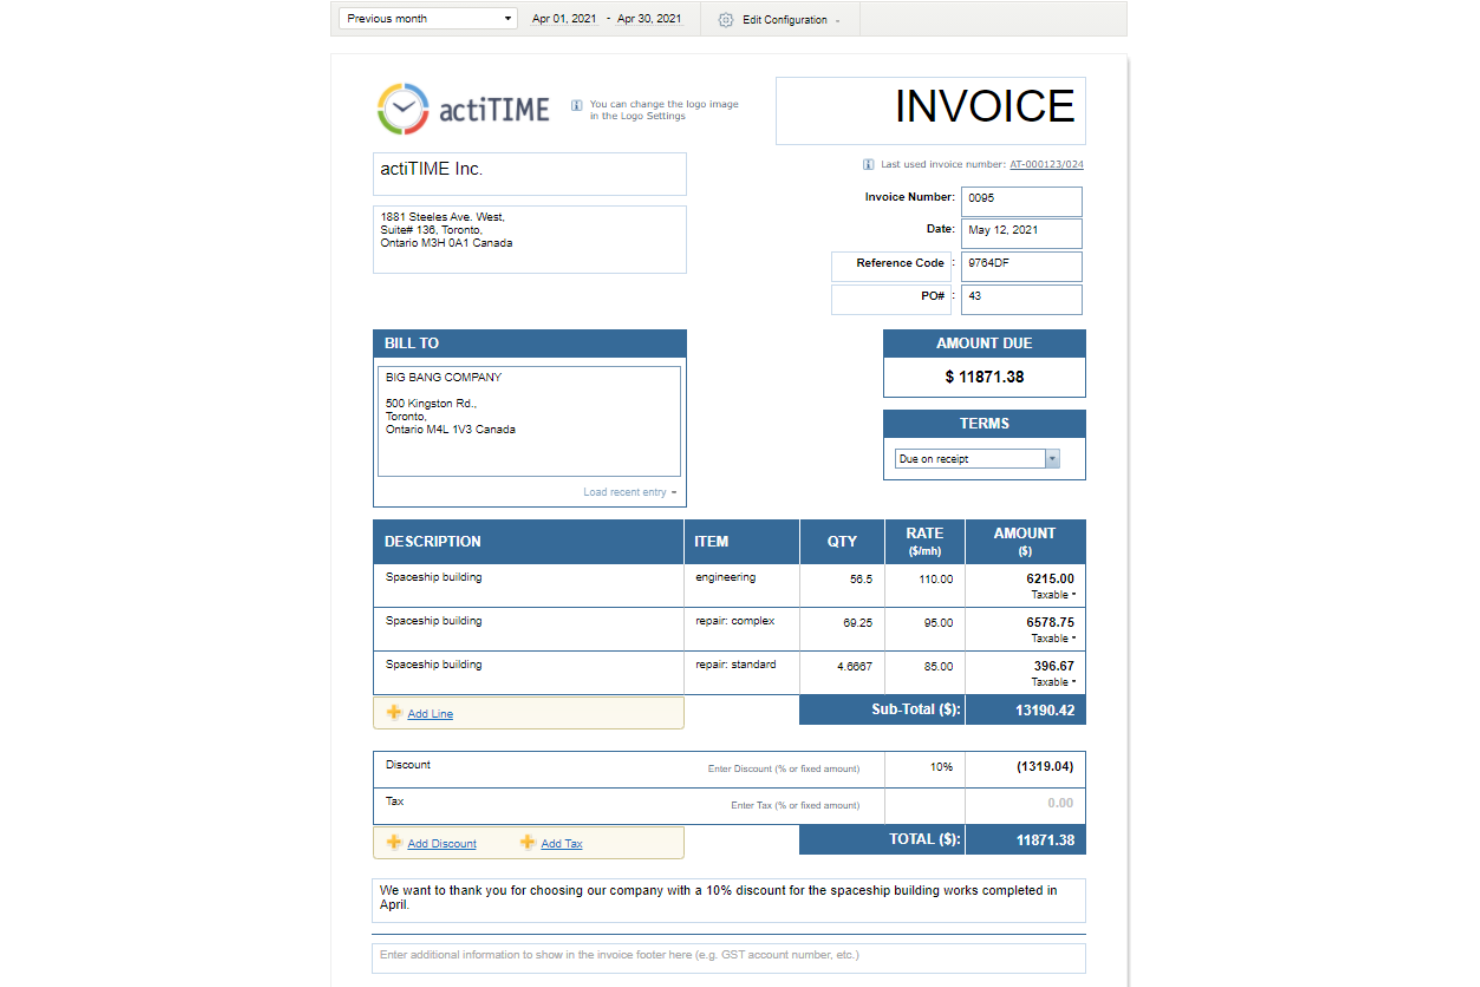Change Taxable setting for repair: complex line
The height and width of the screenshot is (987, 1480).
point(1053,639)
